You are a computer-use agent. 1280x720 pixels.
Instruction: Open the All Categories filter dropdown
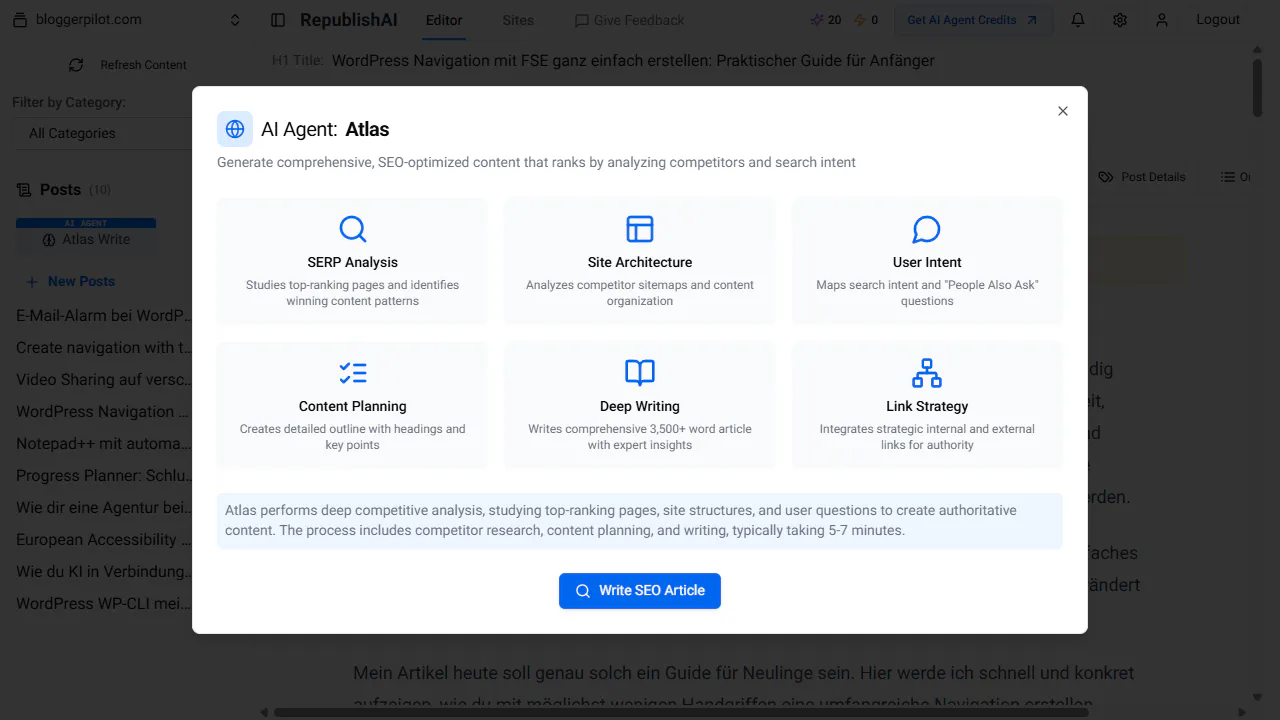pos(104,133)
